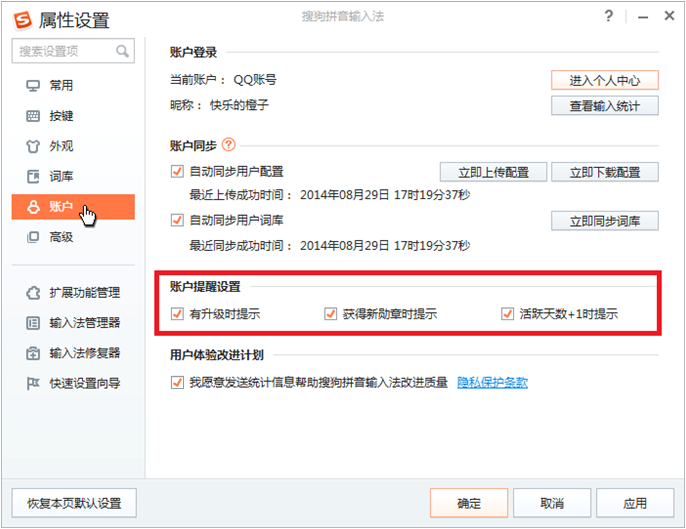Click the 输入法修复器 icon in sidebar
This screenshot has height=529, width=686.
(32, 353)
